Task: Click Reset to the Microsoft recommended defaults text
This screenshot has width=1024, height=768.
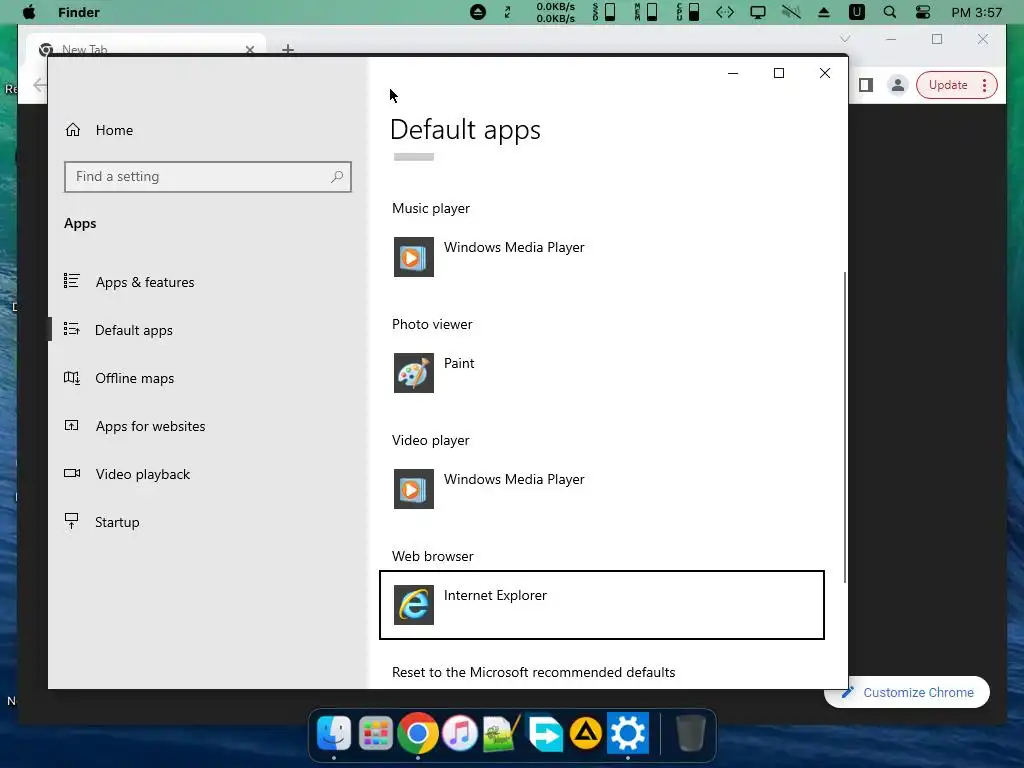Action: tap(534, 673)
